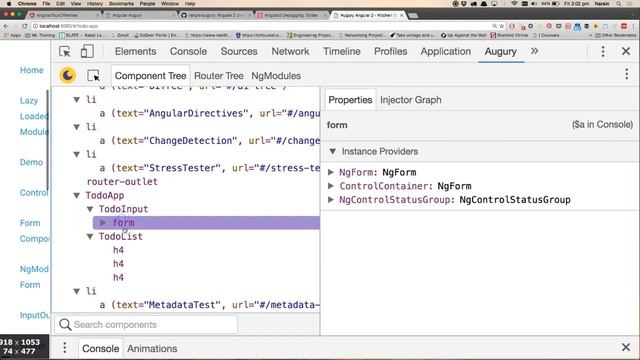This screenshot has height=360, width=640.
Task: Open the NgModel Form link
Action: 34,277
